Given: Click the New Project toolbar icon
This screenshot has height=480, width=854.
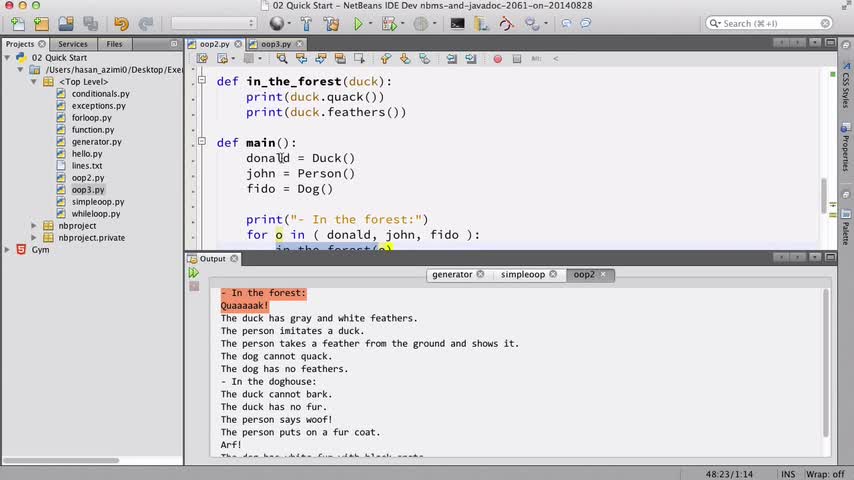Looking at the screenshot, I should (41, 23).
